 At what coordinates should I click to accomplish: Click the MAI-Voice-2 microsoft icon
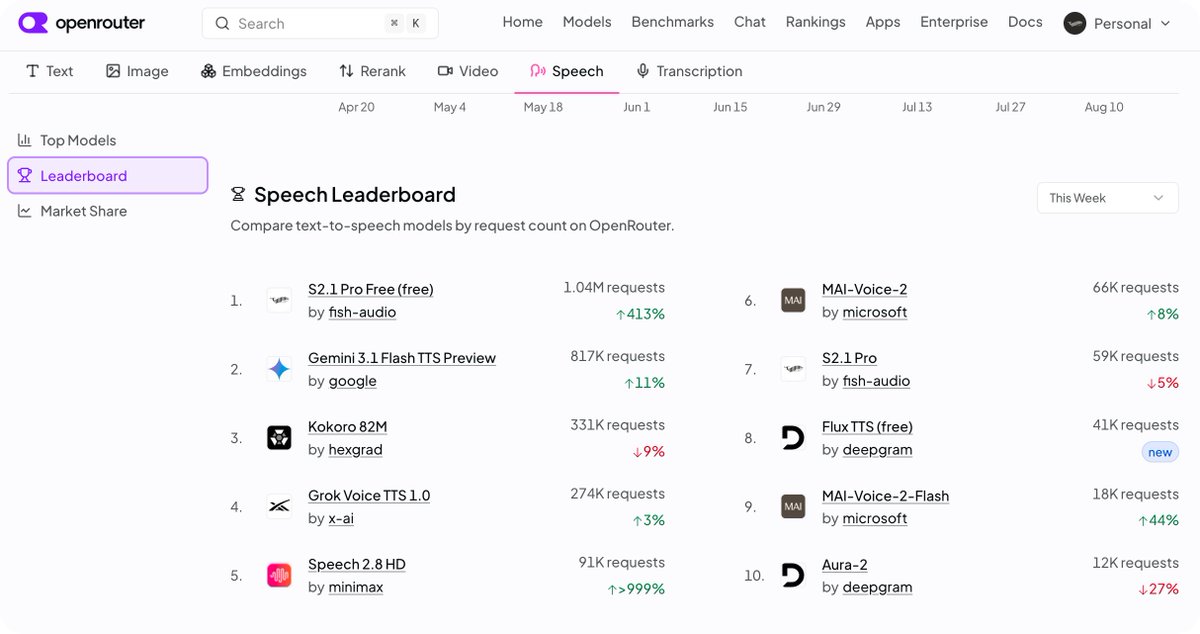tap(793, 300)
